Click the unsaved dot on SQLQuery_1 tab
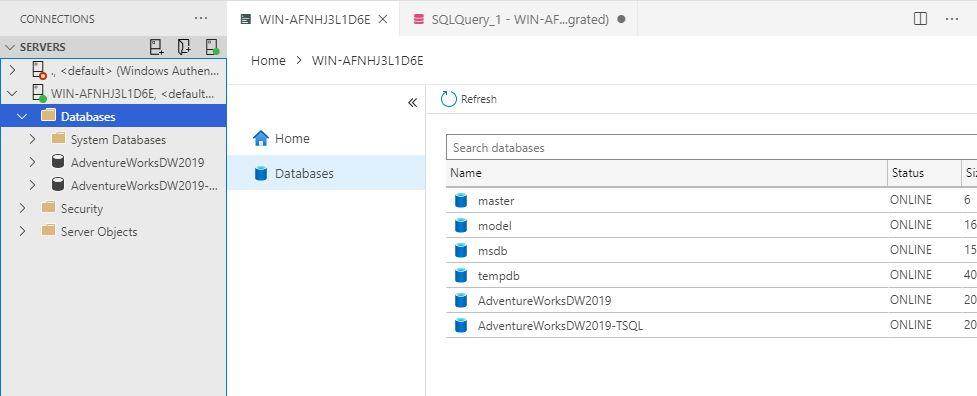This screenshot has height=396, width=977. tap(621, 19)
